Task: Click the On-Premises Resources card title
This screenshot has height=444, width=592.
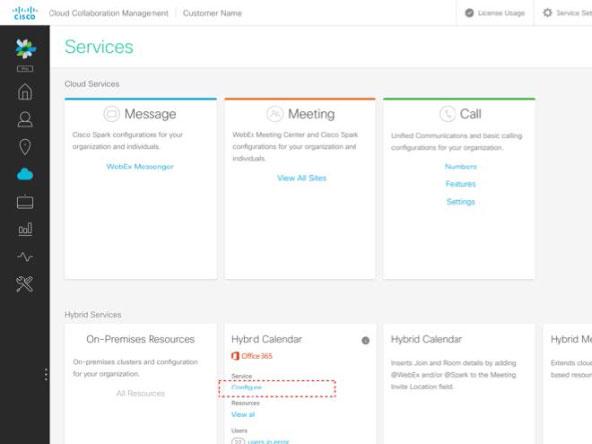Action: coord(140,339)
